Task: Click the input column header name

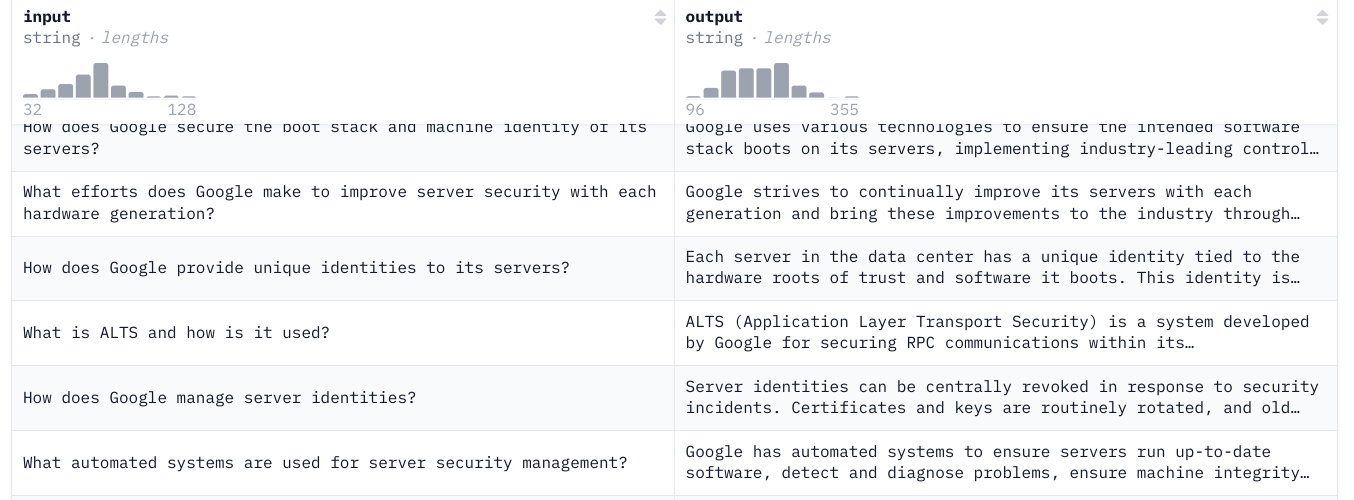Action: [47, 17]
